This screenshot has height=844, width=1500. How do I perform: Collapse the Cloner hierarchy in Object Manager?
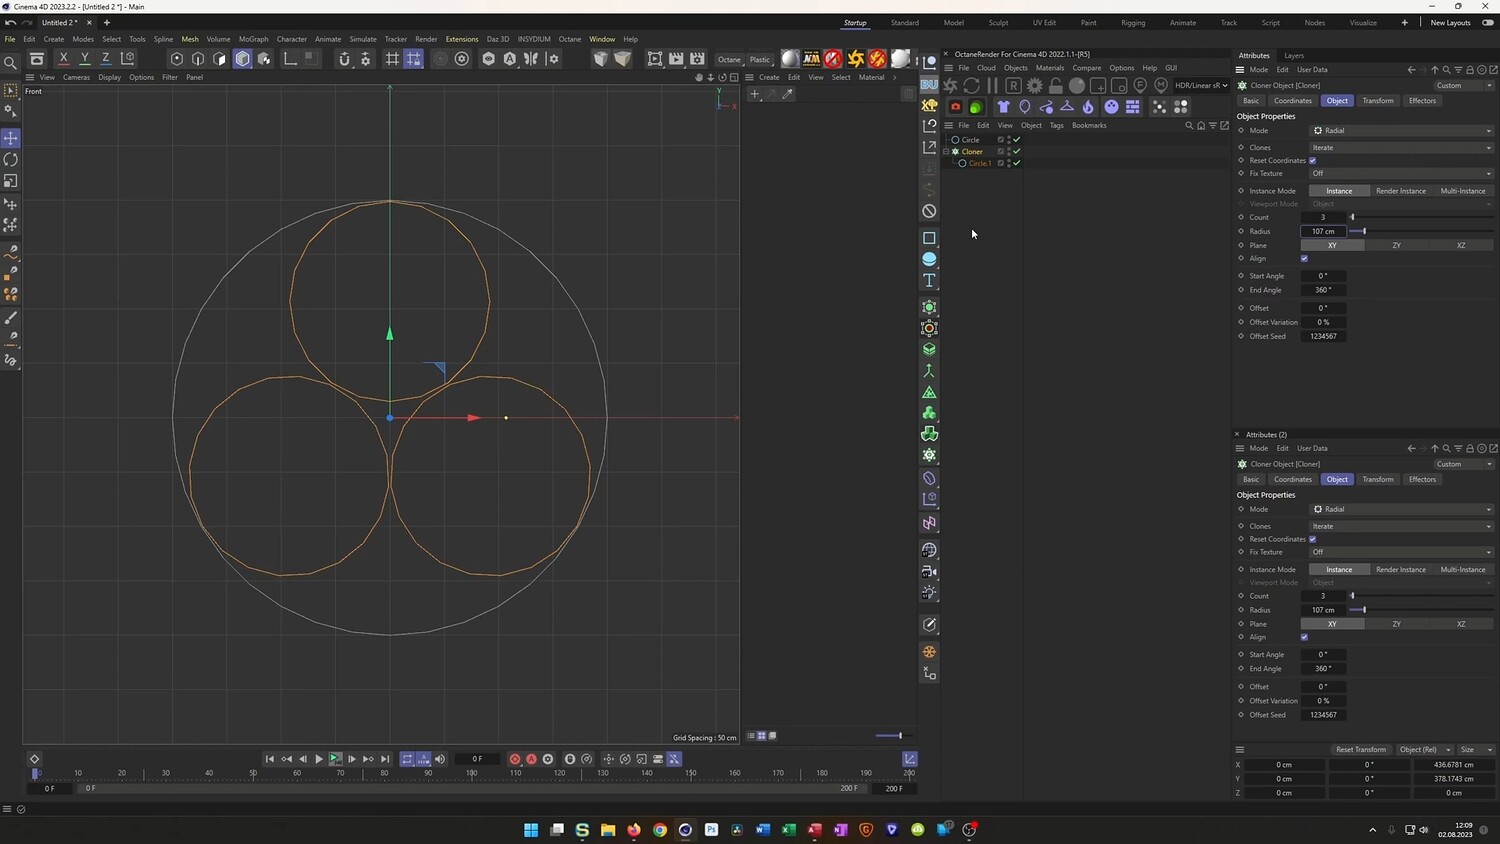(x=947, y=151)
